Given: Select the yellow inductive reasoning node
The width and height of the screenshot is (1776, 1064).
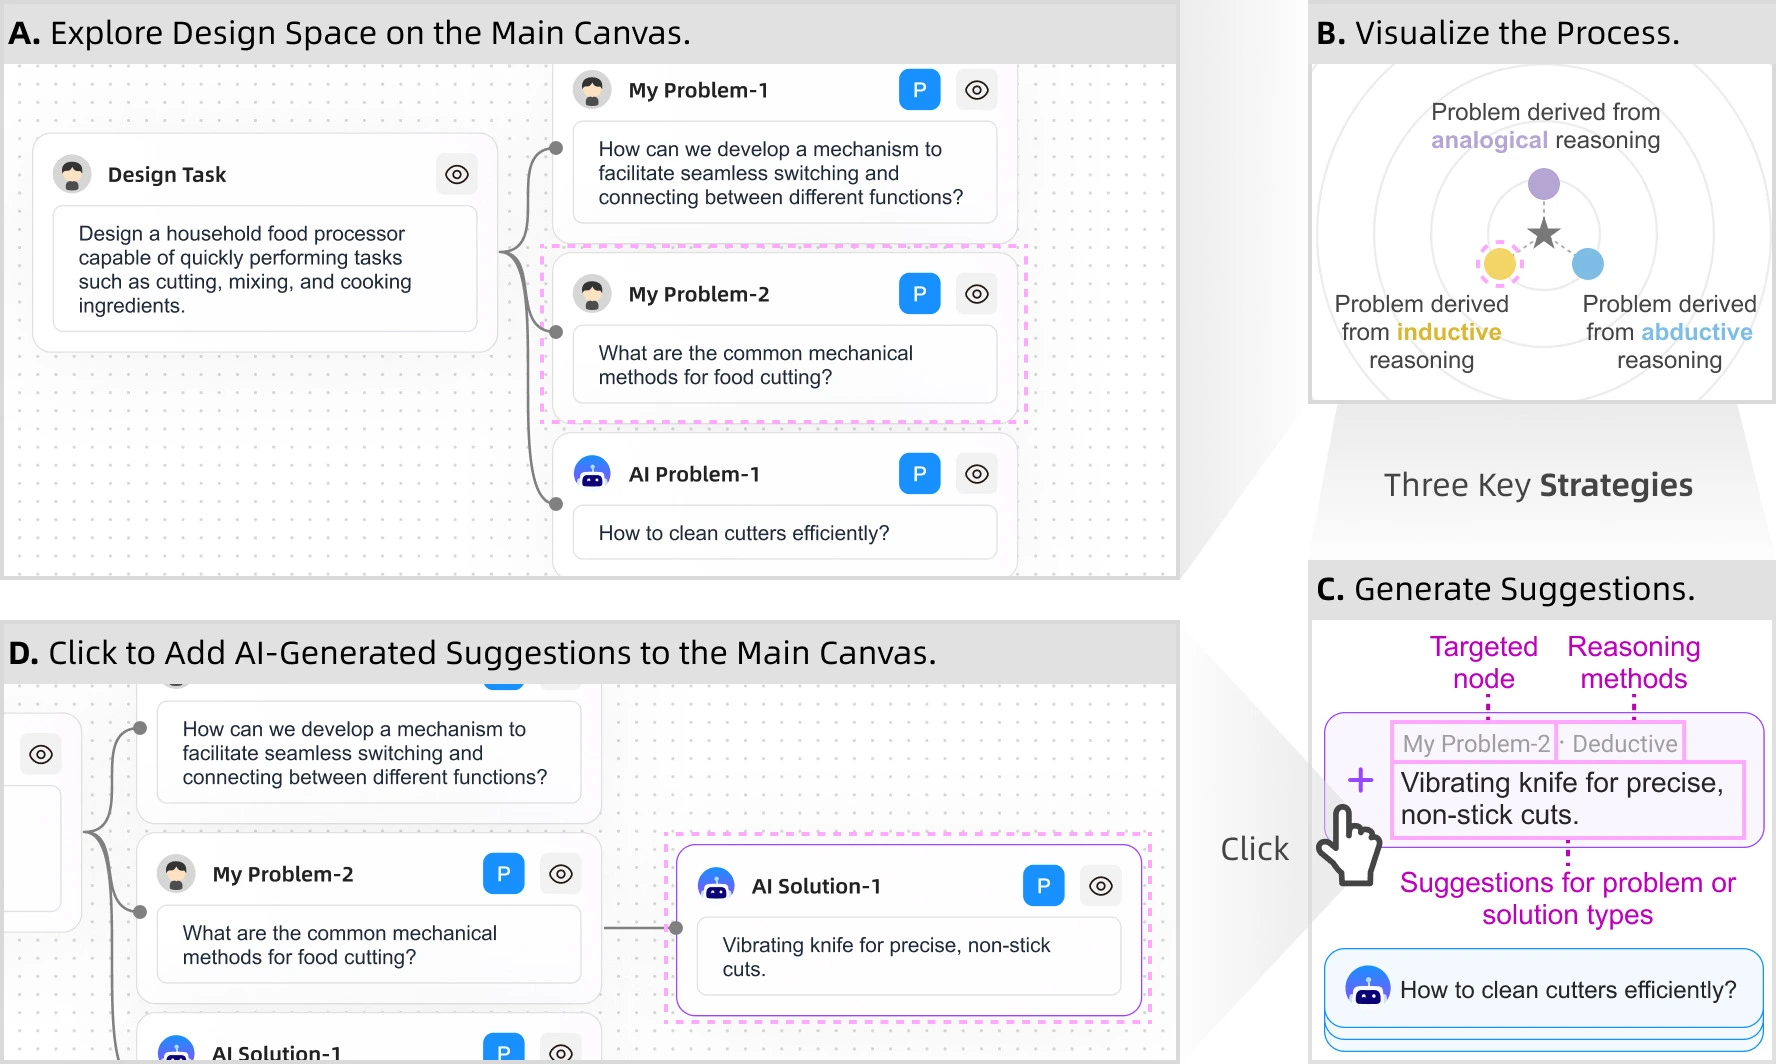Looking at the screenshot, I should (1499, 263).
